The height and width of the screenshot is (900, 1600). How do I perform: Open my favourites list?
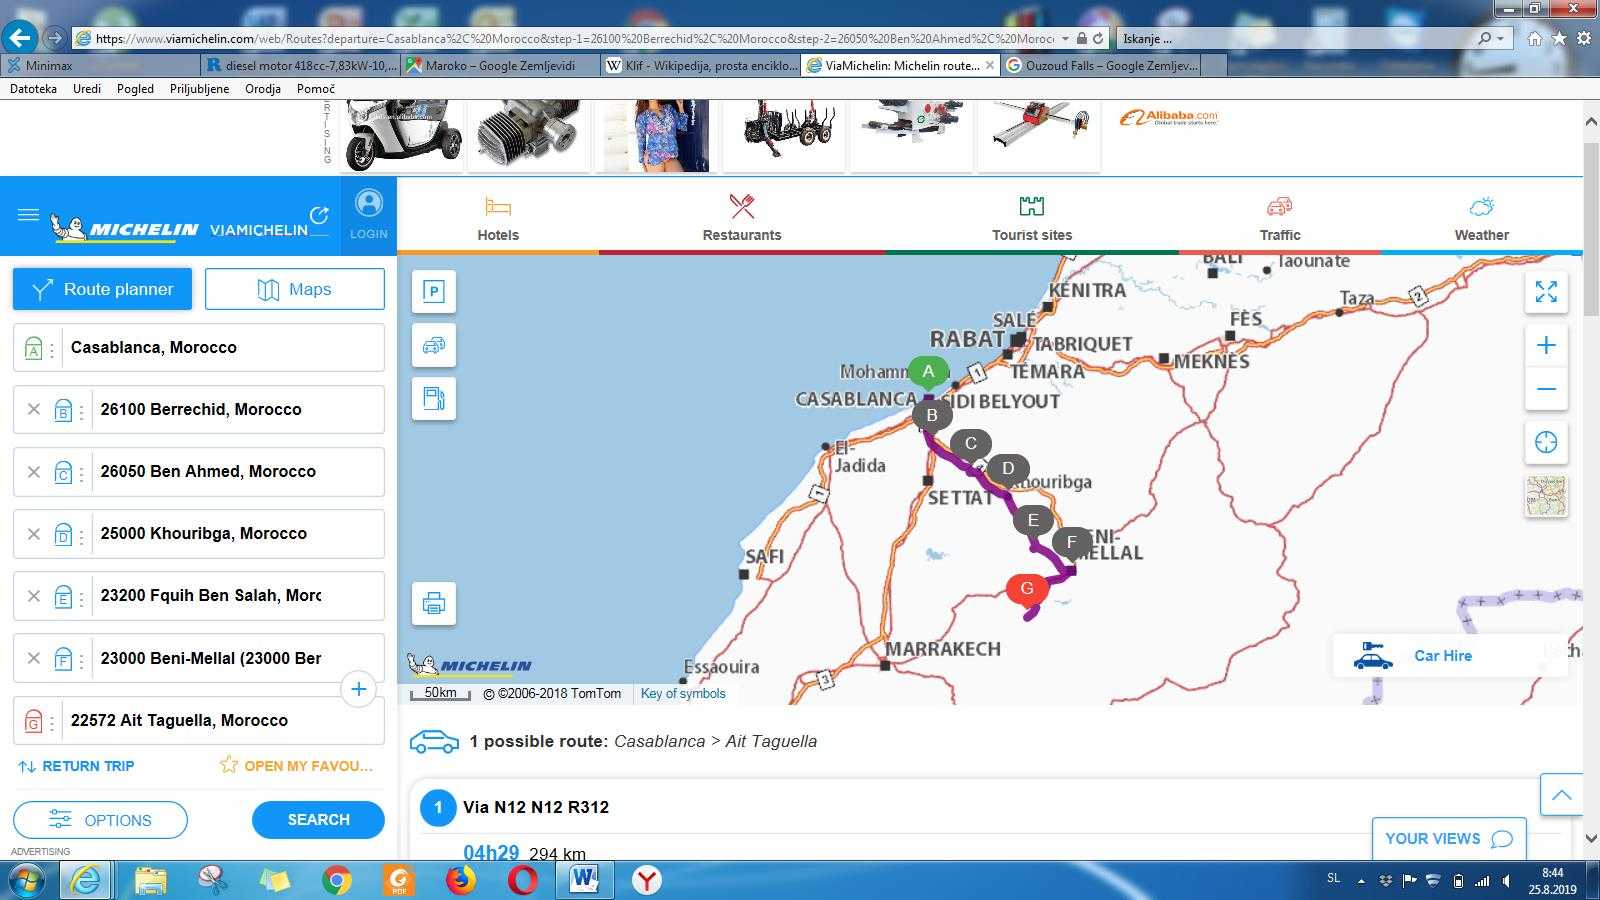[x=297, y=765]
